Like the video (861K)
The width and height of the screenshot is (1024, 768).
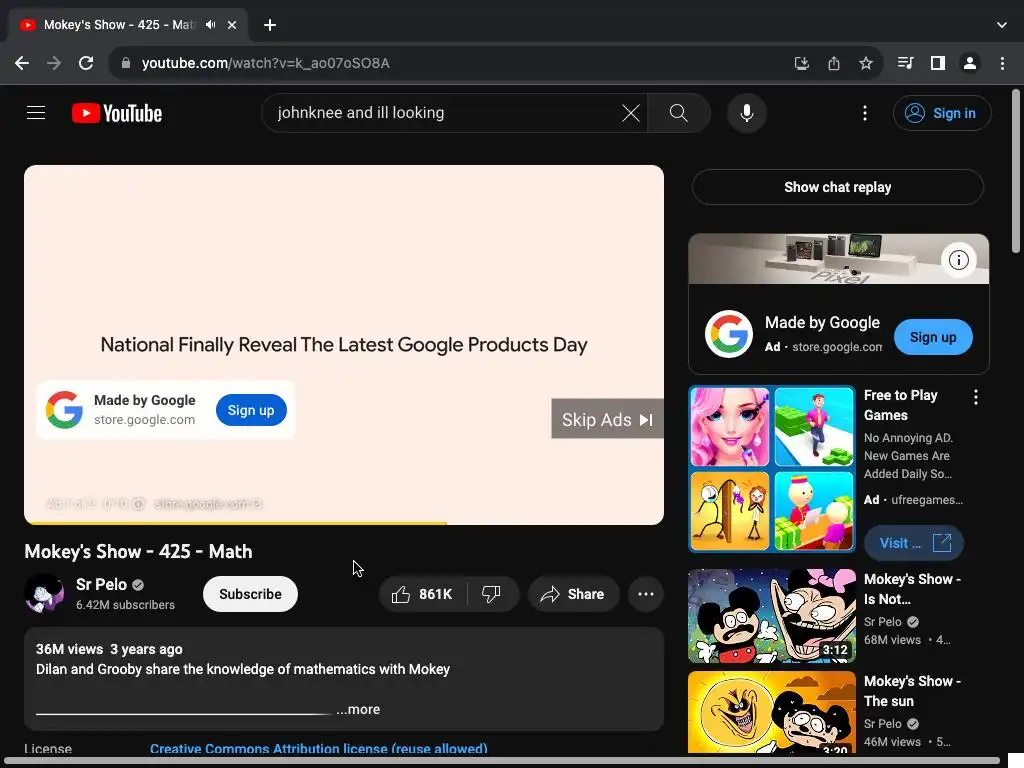[423, 594]
